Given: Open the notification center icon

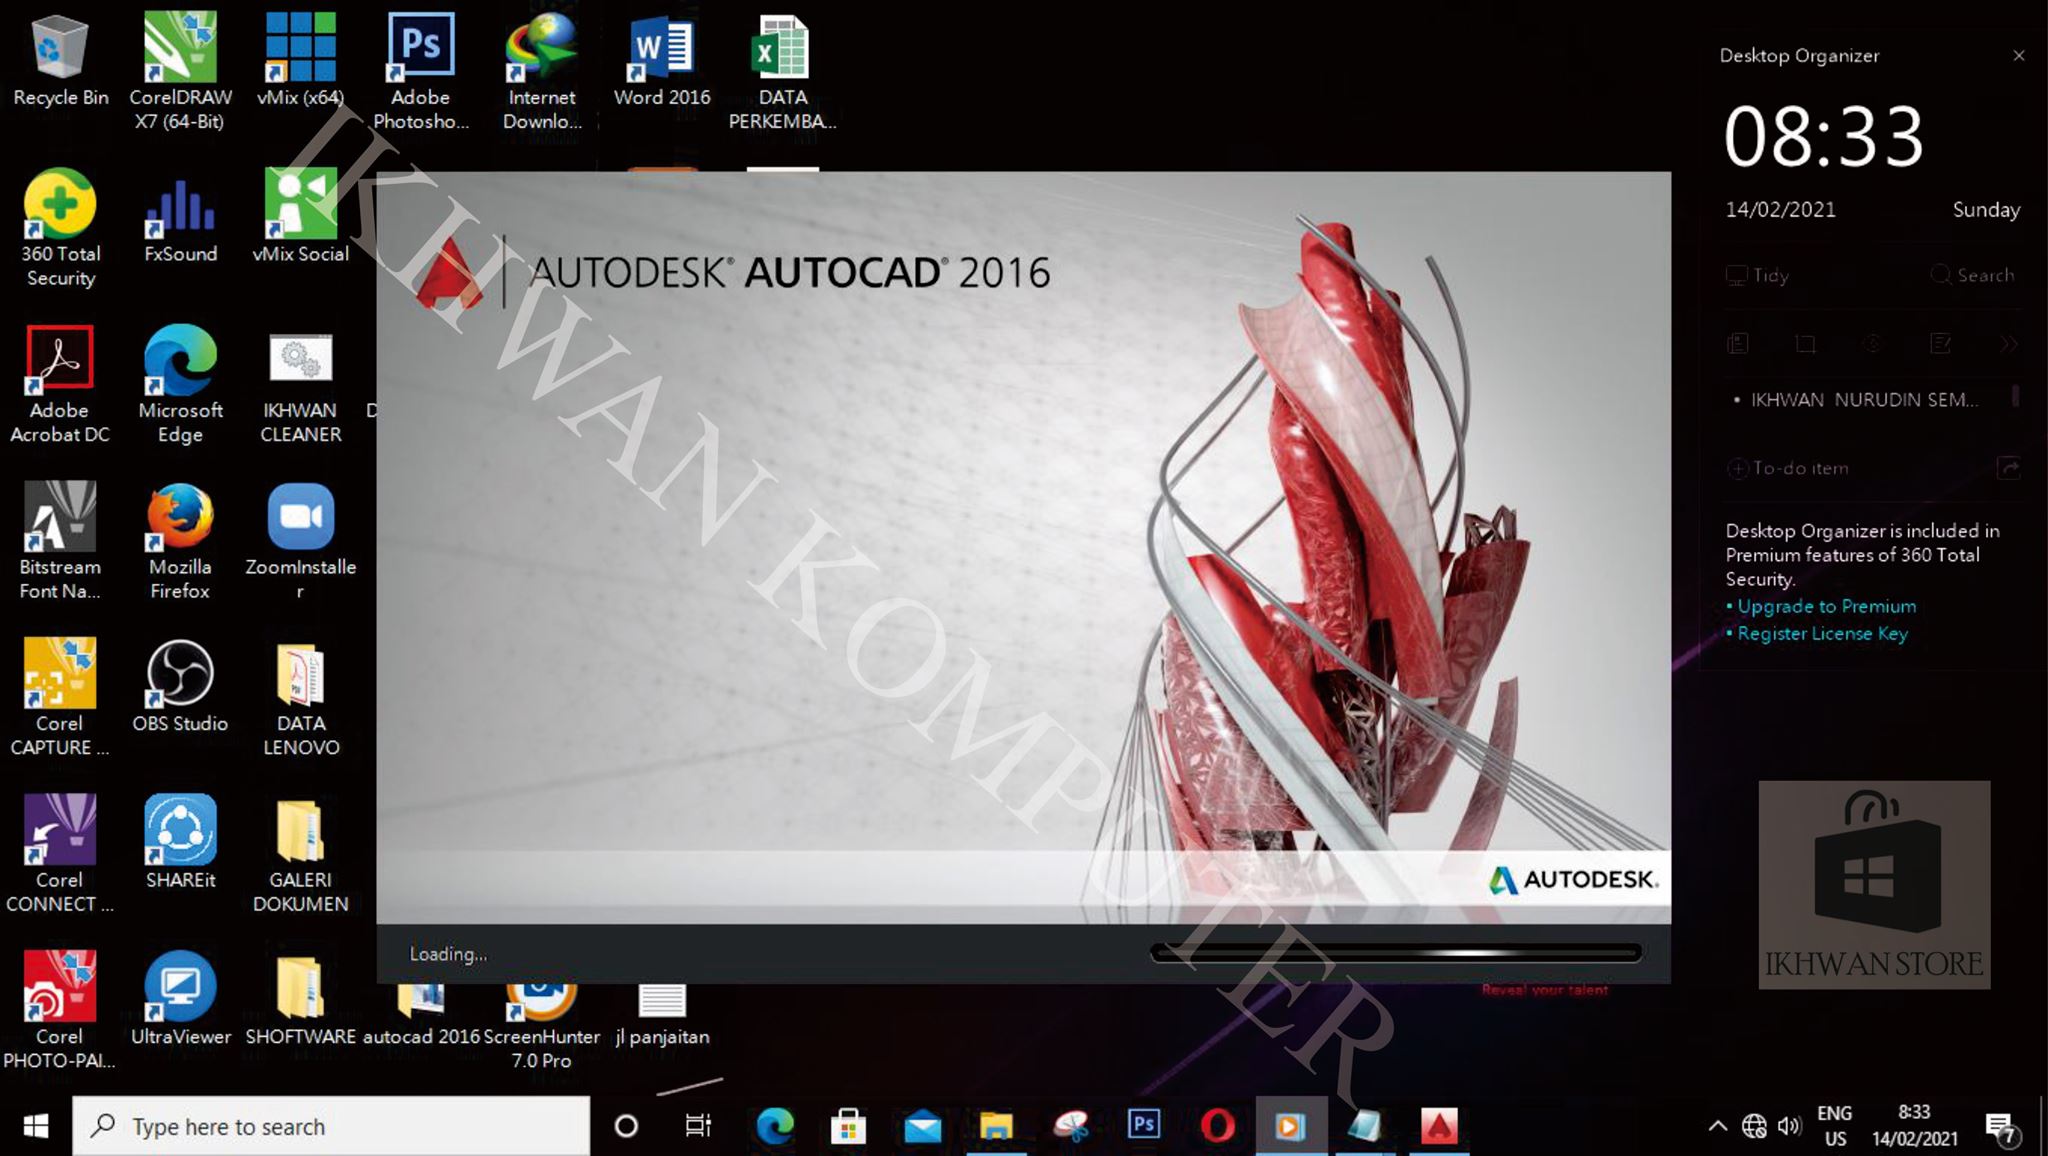Looking at the screenshot, I should [2002, 1130].
